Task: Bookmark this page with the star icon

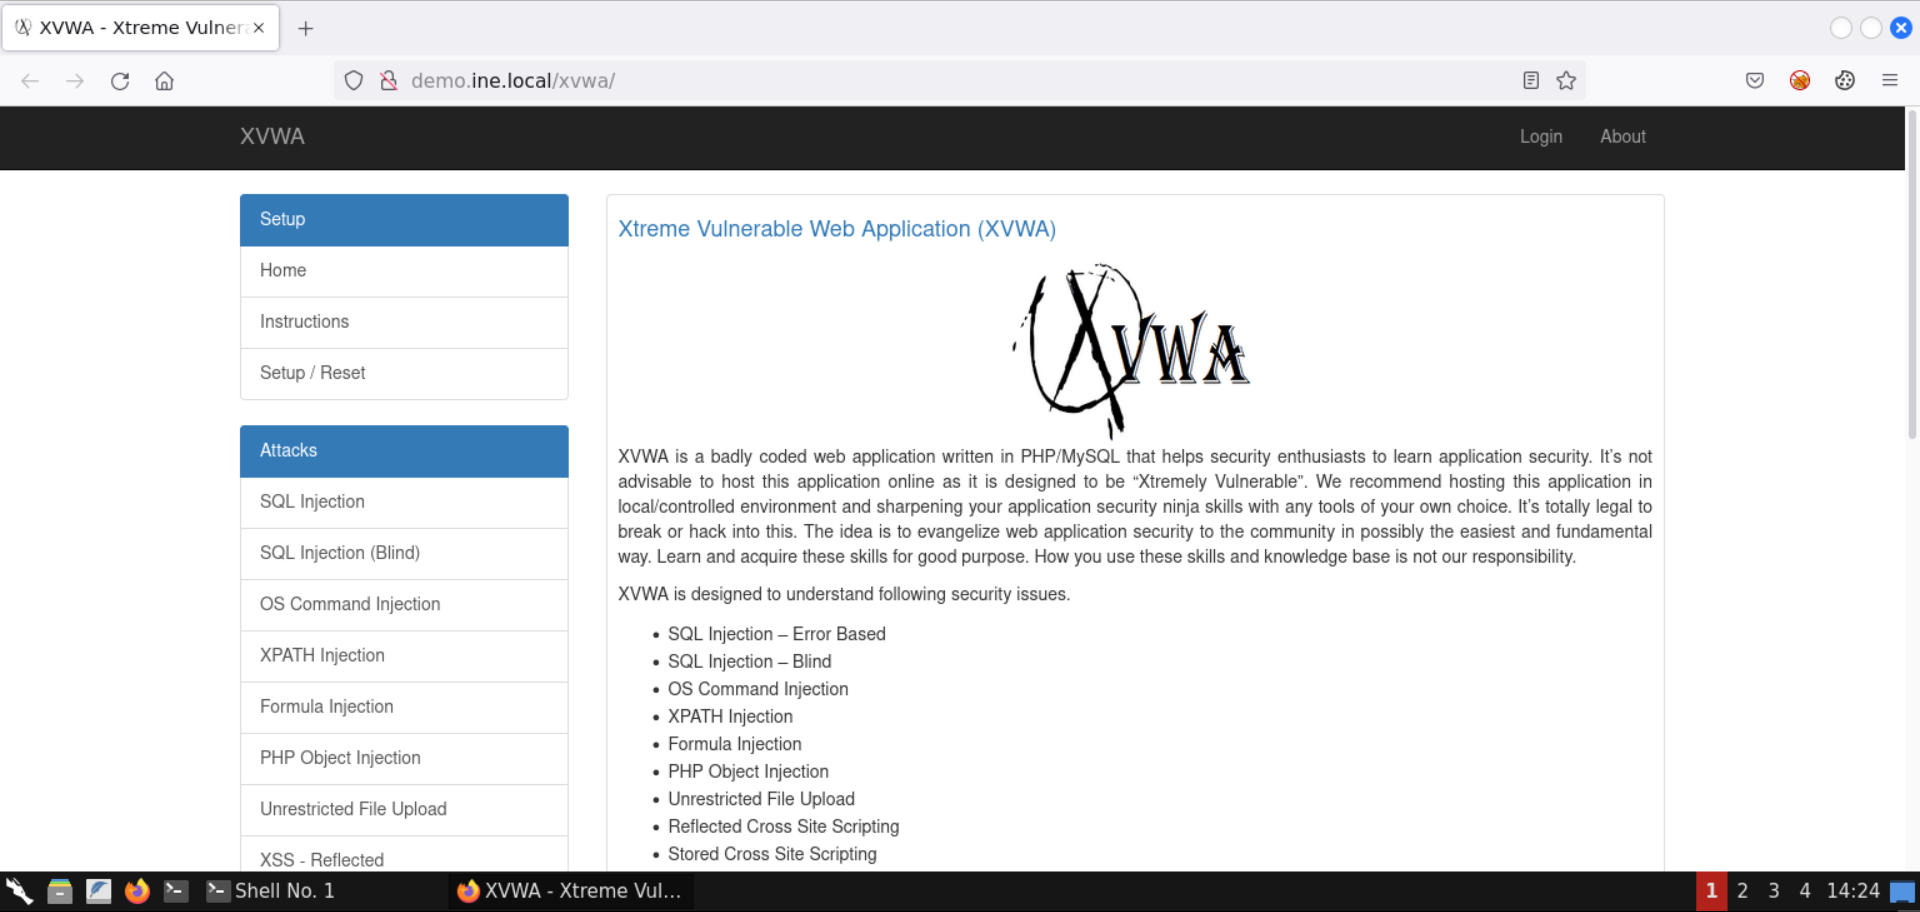Action: point(1566,81)
